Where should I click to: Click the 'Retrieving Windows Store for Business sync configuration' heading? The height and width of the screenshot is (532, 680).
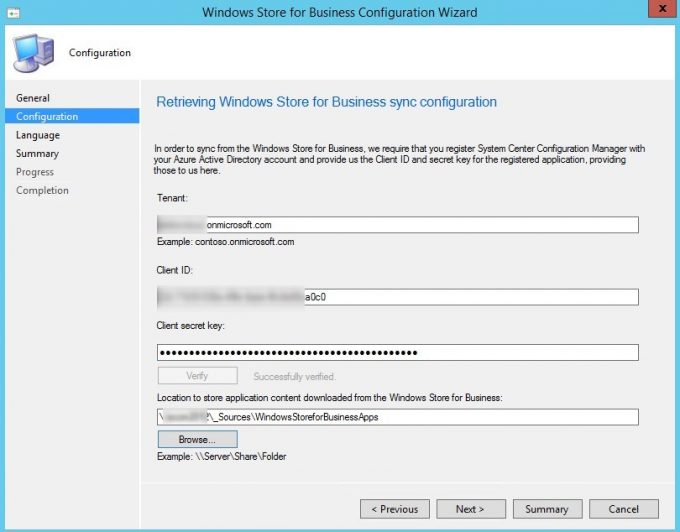tap(327, 102)
